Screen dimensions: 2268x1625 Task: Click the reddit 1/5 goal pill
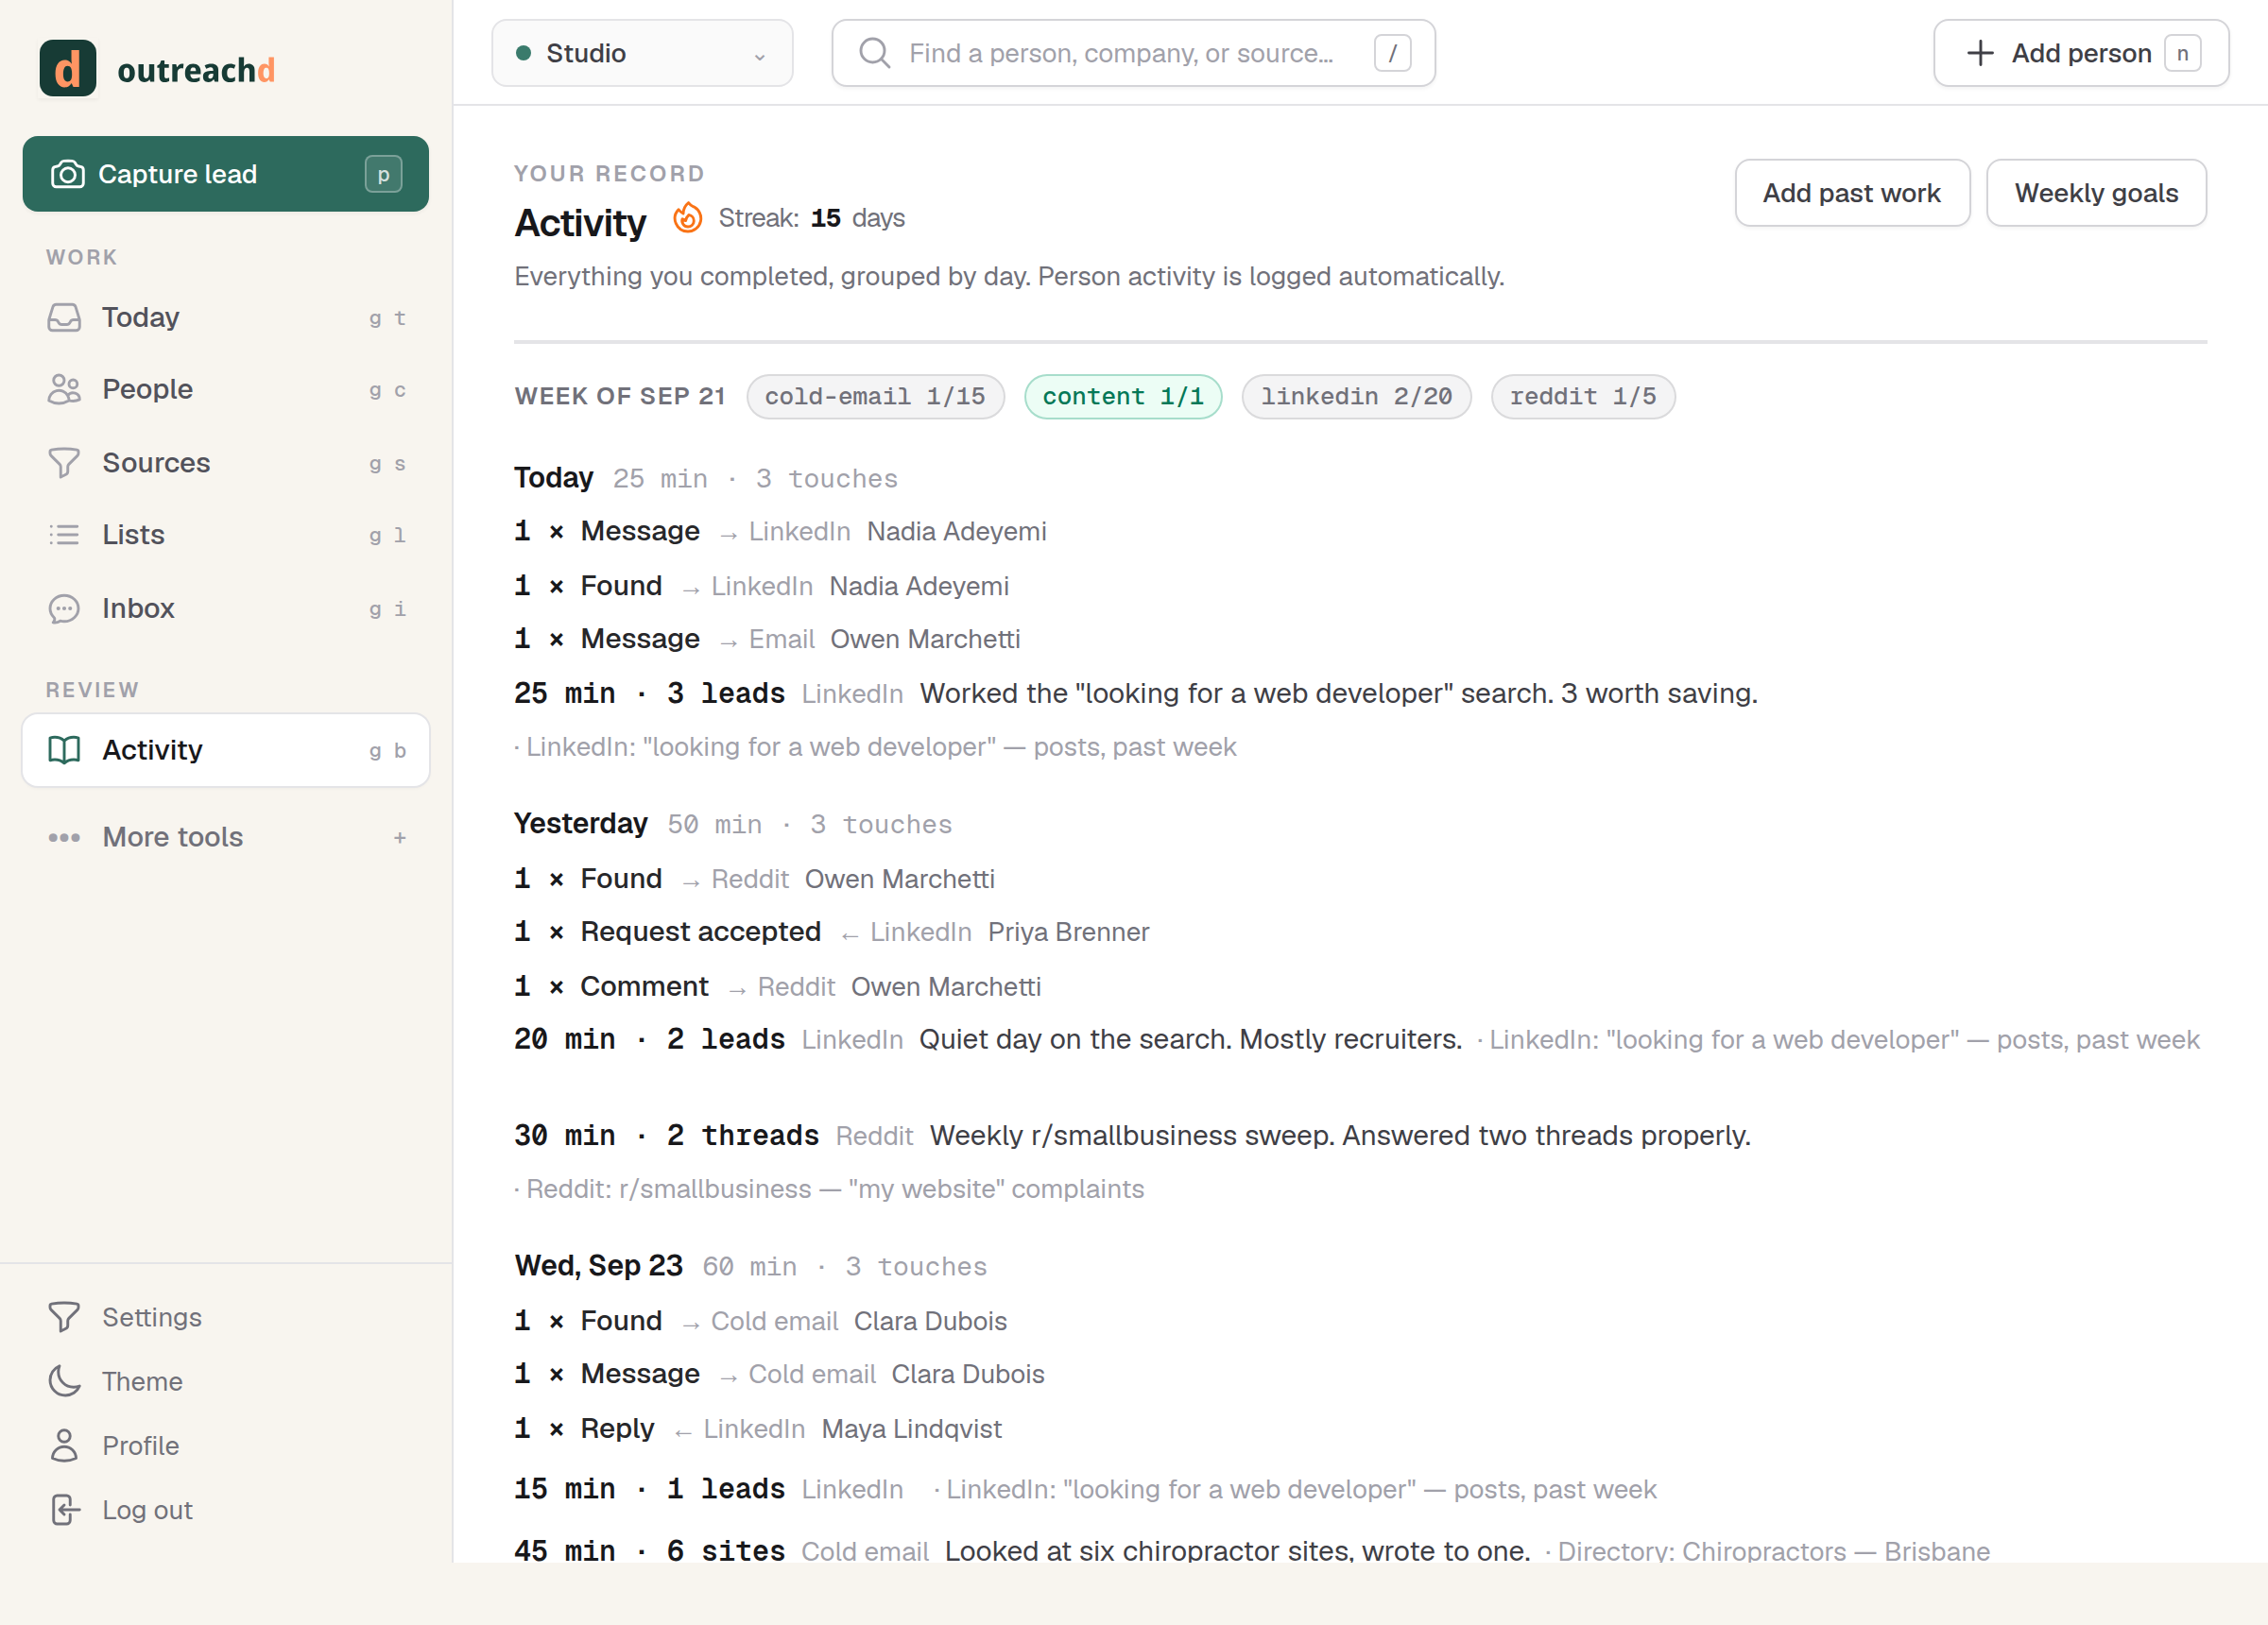(1583, 397)
